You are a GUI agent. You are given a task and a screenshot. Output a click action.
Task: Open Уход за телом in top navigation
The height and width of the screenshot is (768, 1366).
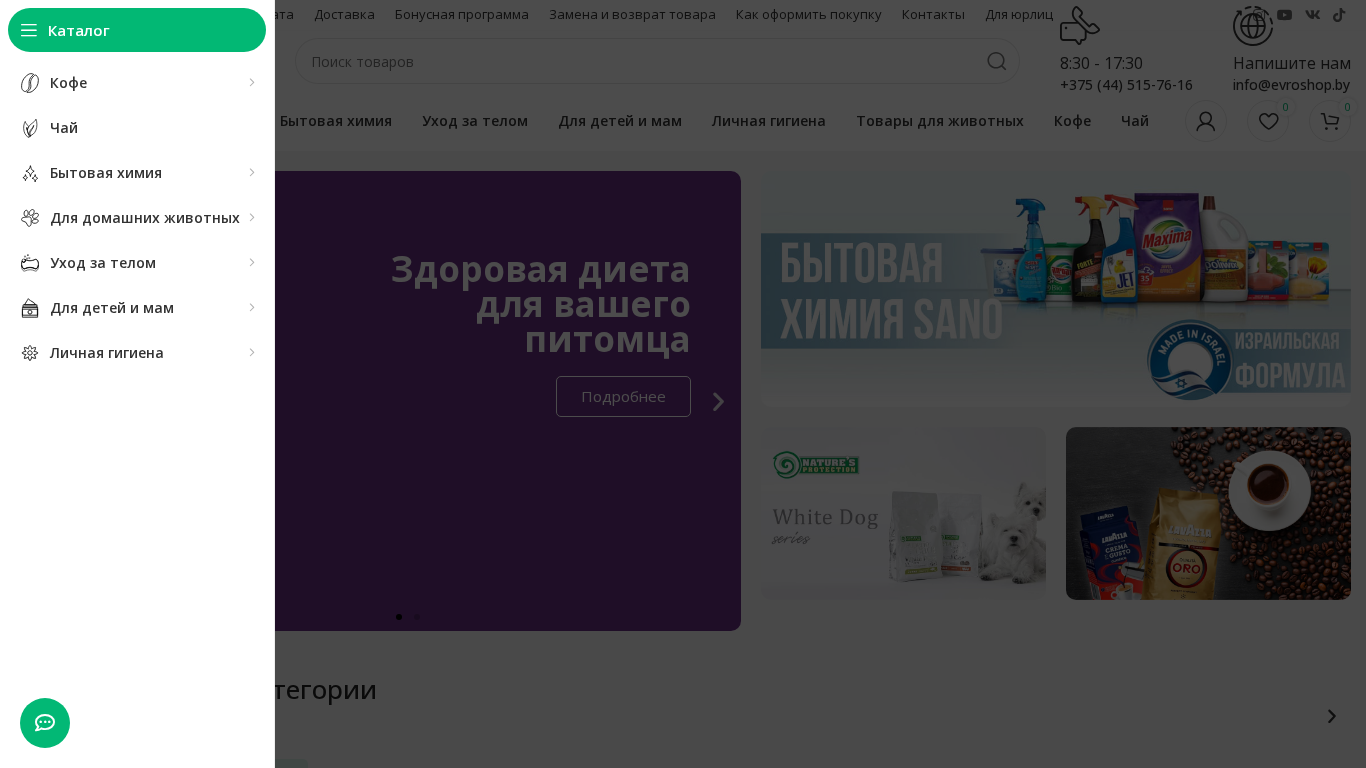point(475,121)
